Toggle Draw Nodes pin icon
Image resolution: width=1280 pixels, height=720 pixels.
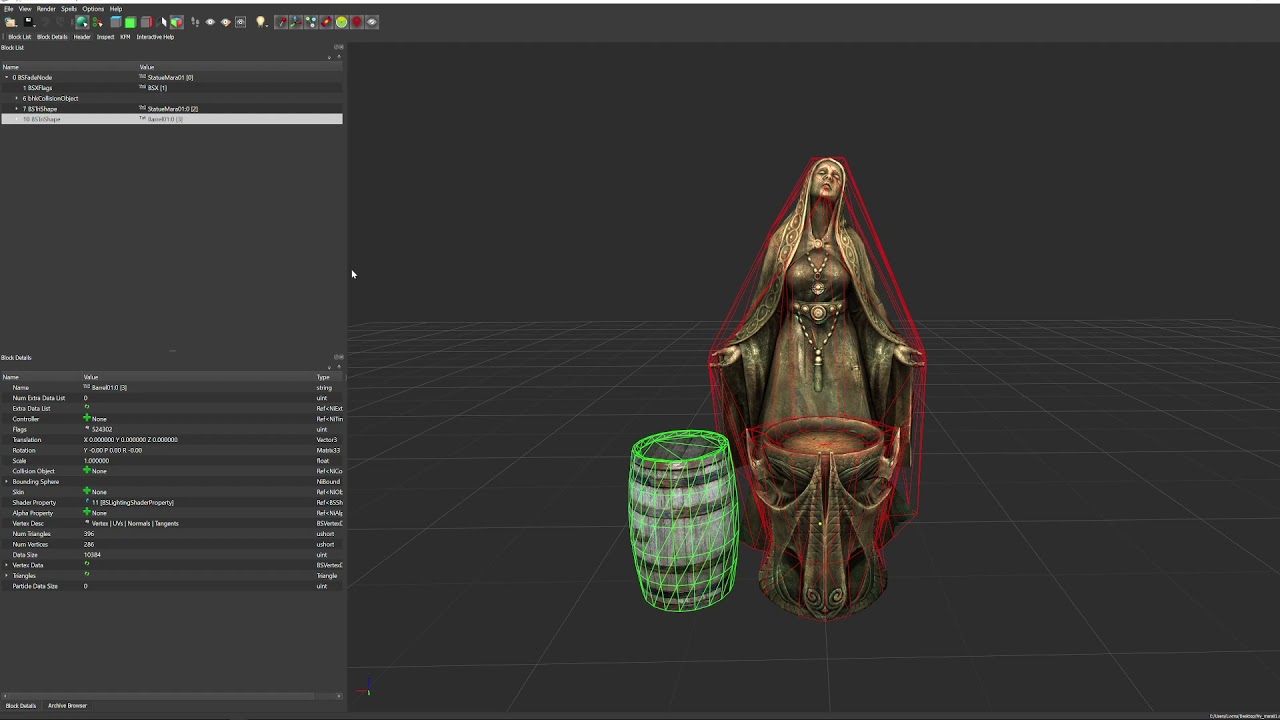[x=282, y=22]
